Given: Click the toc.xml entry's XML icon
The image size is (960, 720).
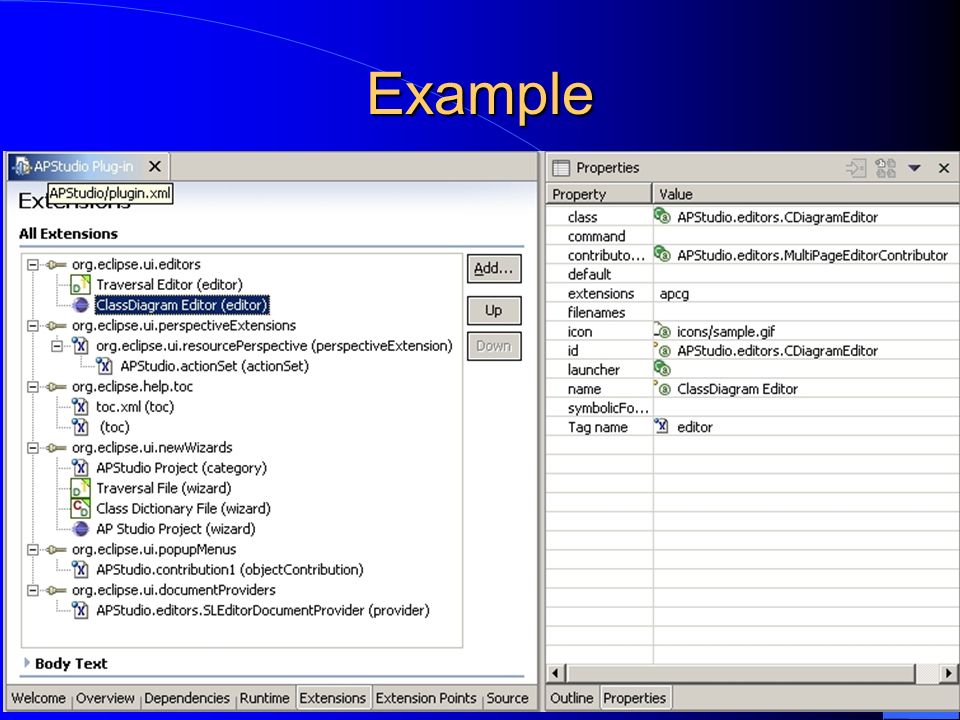Looking at the screenshot, I should point(80,407).
